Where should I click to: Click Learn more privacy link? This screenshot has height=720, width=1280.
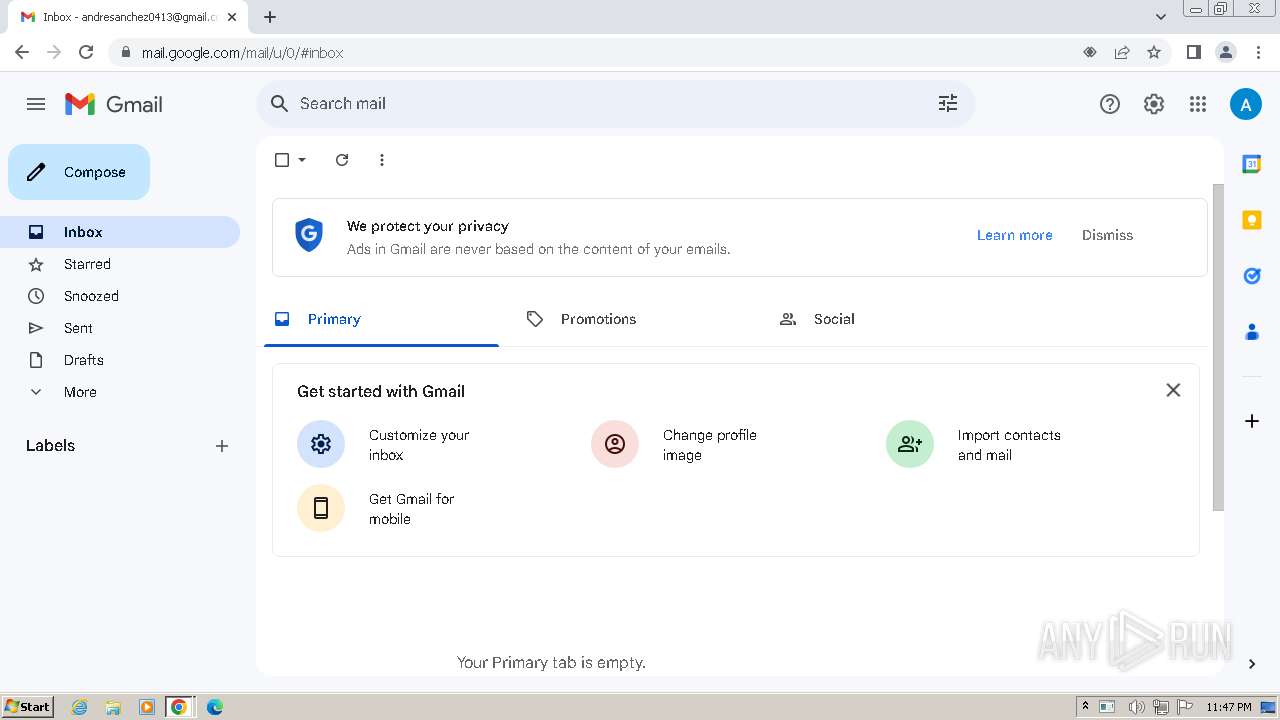(1014, 235)
